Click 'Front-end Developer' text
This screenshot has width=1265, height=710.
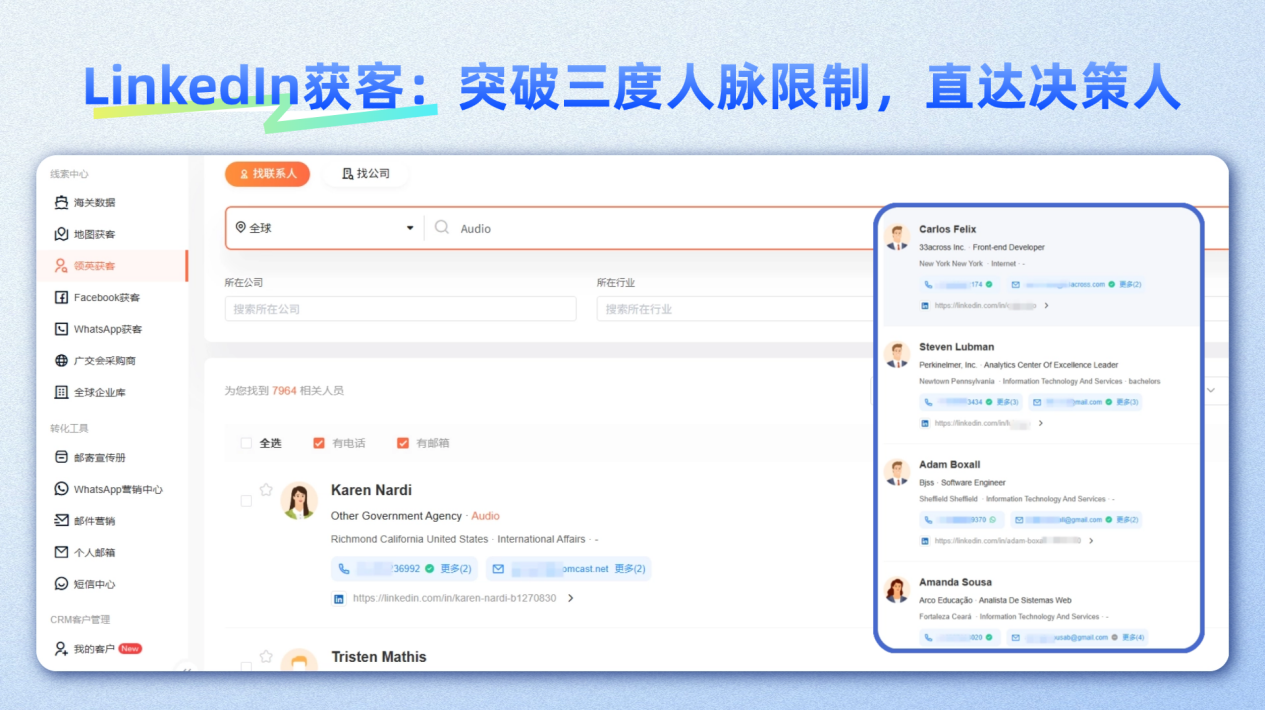coord(1008,247)
